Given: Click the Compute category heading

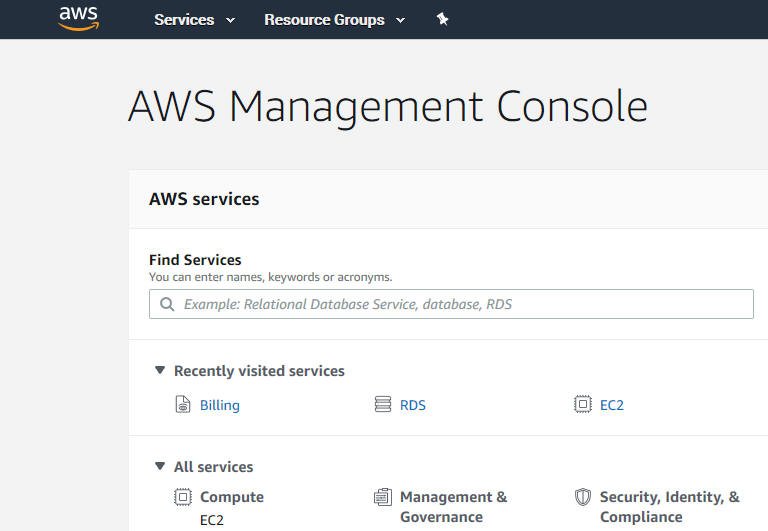Looking at the screenshot, I should (232, 497).
